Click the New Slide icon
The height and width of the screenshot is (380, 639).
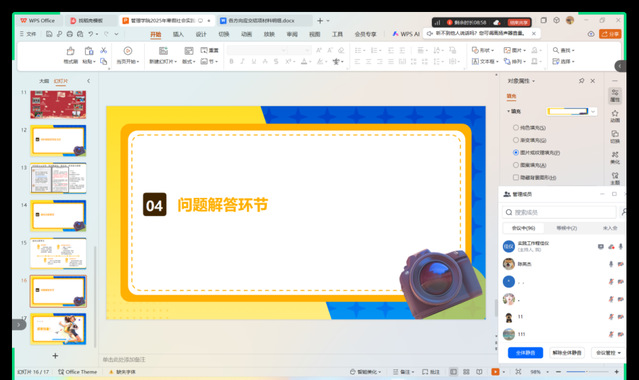pos(163,51)
